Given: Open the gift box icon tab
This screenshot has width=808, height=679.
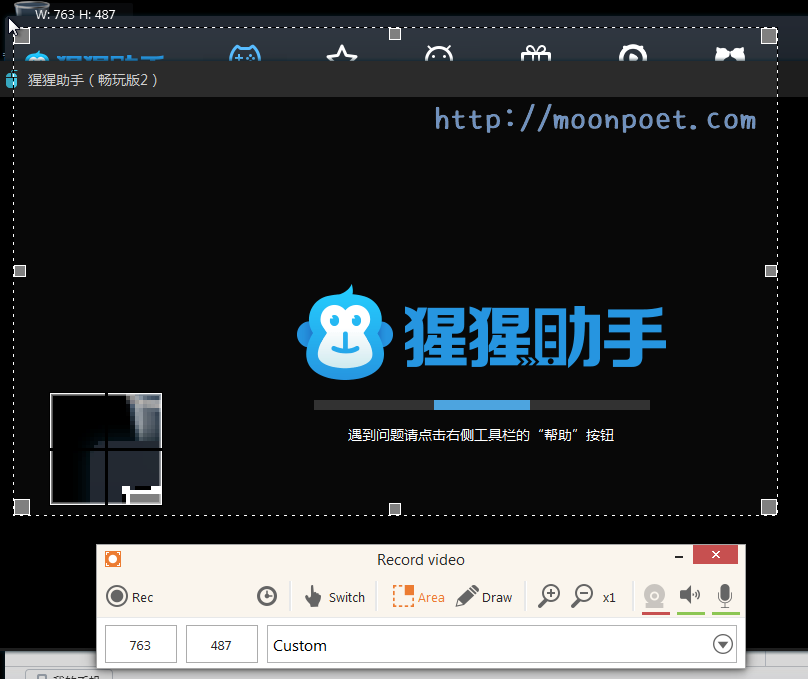Looking at the screenshot, I should tap(536, 55).
